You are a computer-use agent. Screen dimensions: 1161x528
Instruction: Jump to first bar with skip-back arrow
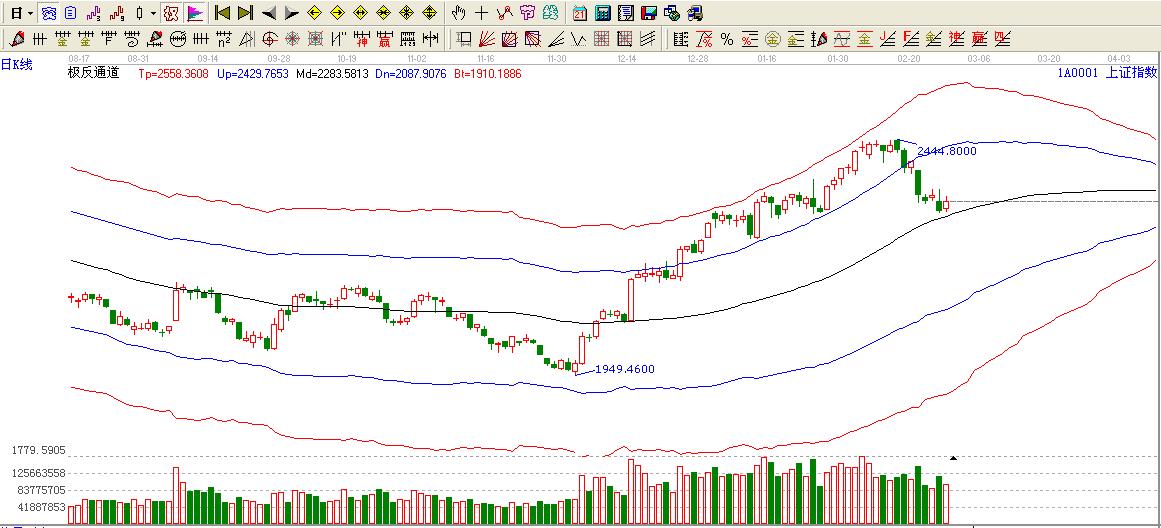tap(222, 13)
